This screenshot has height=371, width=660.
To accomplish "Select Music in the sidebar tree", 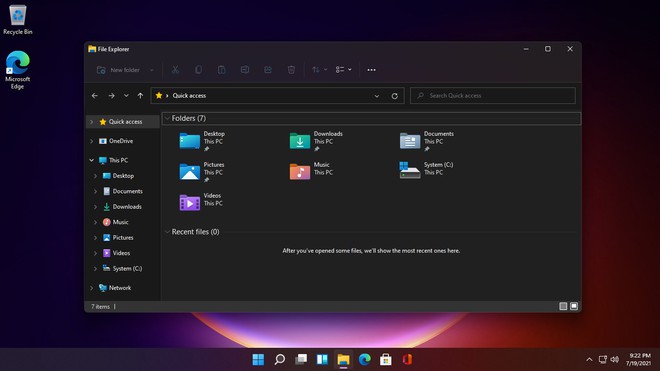I will [120, 222].
